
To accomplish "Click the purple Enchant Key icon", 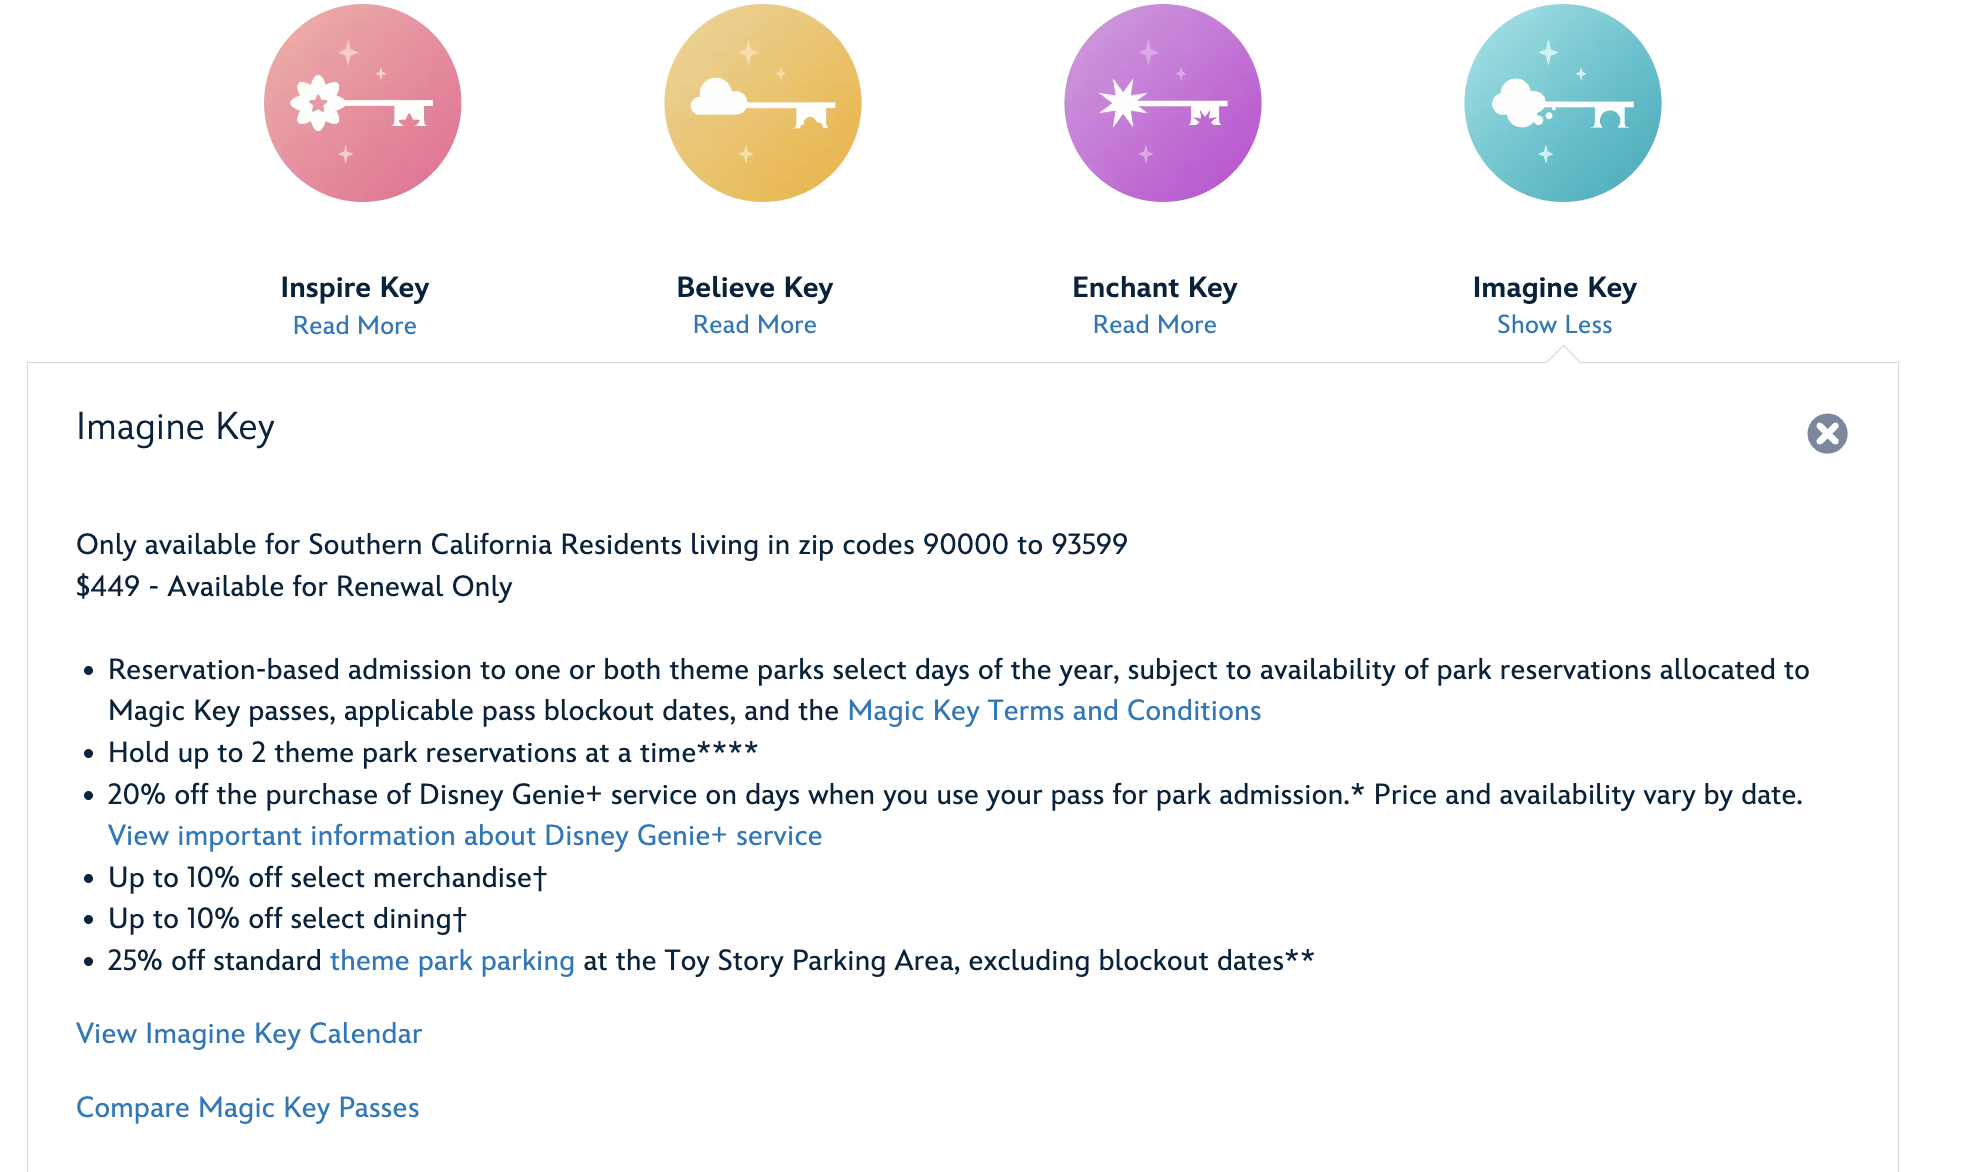I will pos(1162,103).
